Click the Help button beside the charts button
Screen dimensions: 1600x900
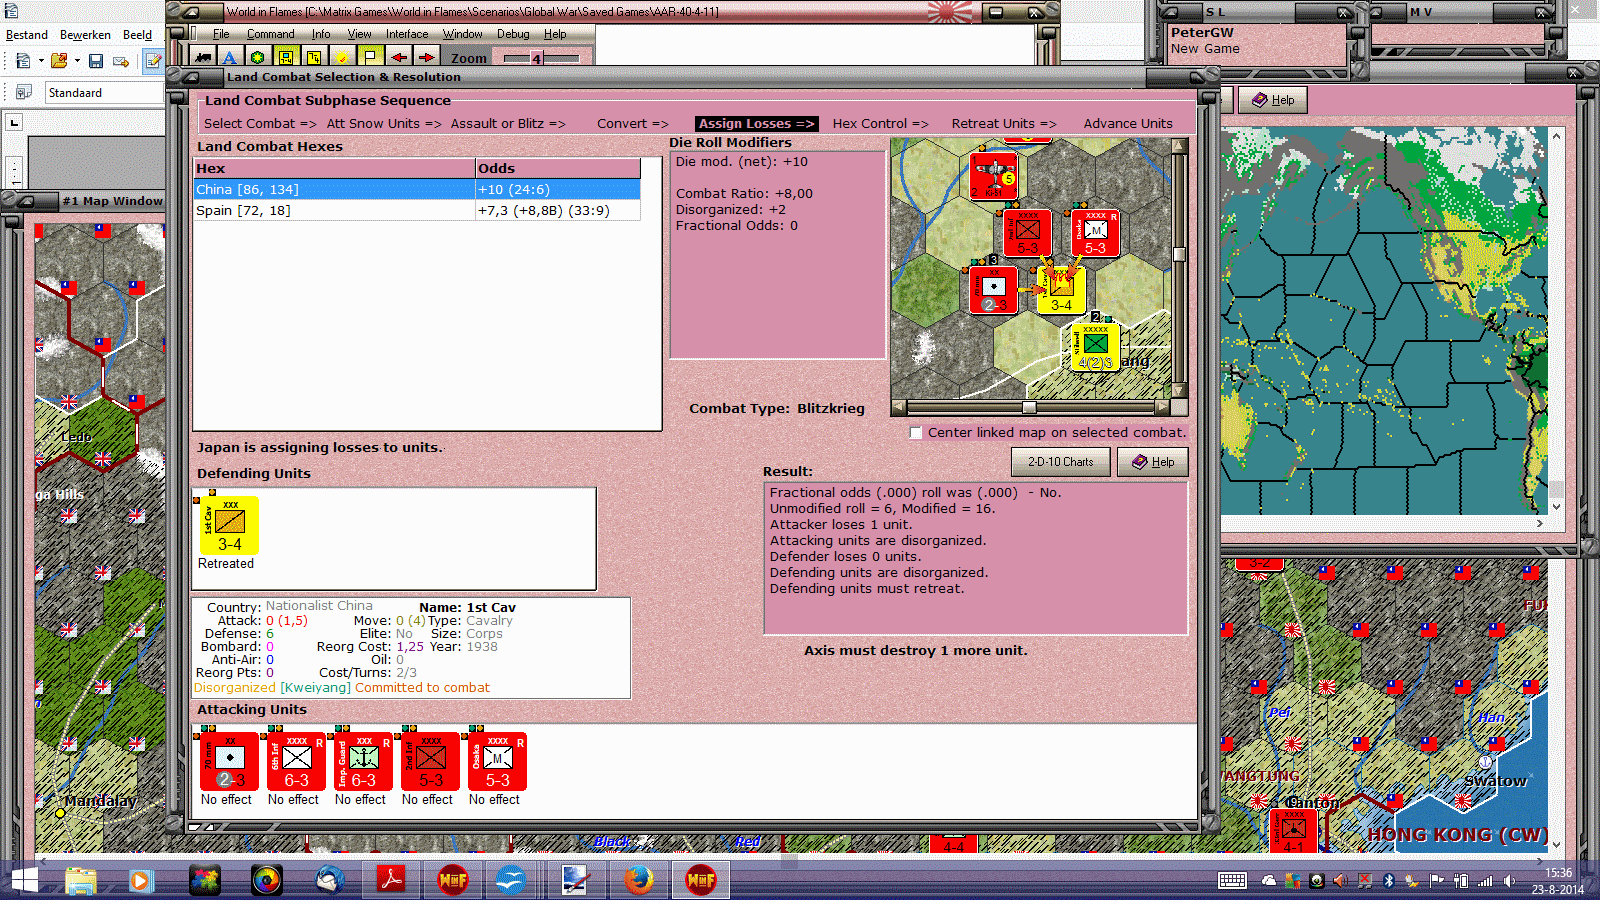(1153, 461)
